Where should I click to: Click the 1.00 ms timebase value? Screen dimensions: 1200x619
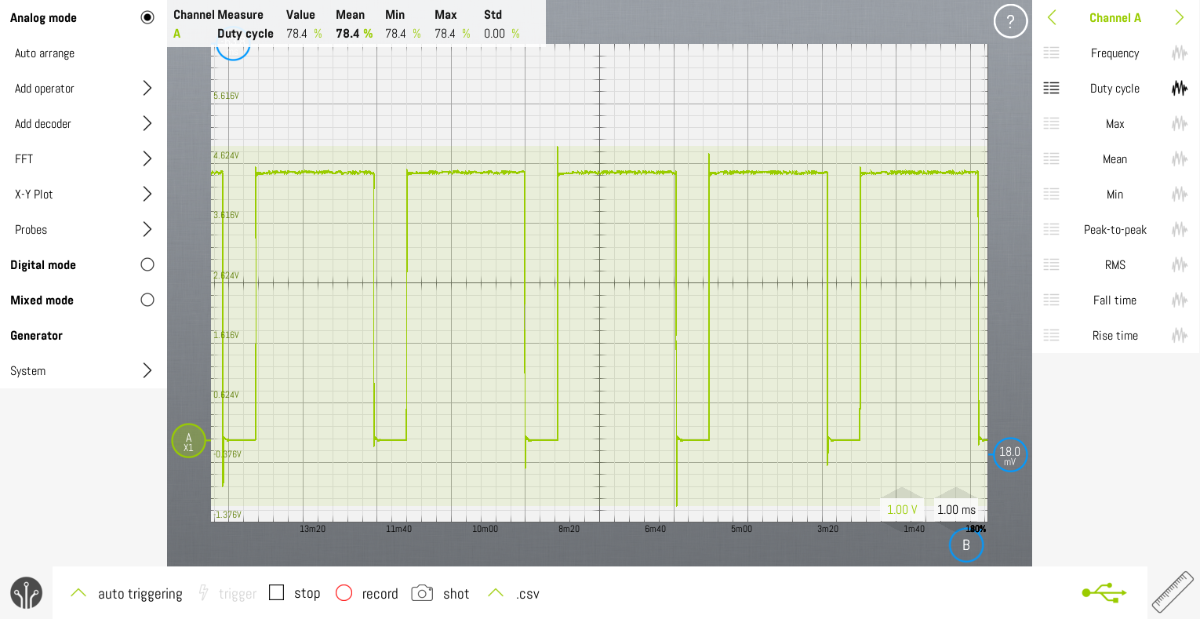click(956, 509)
